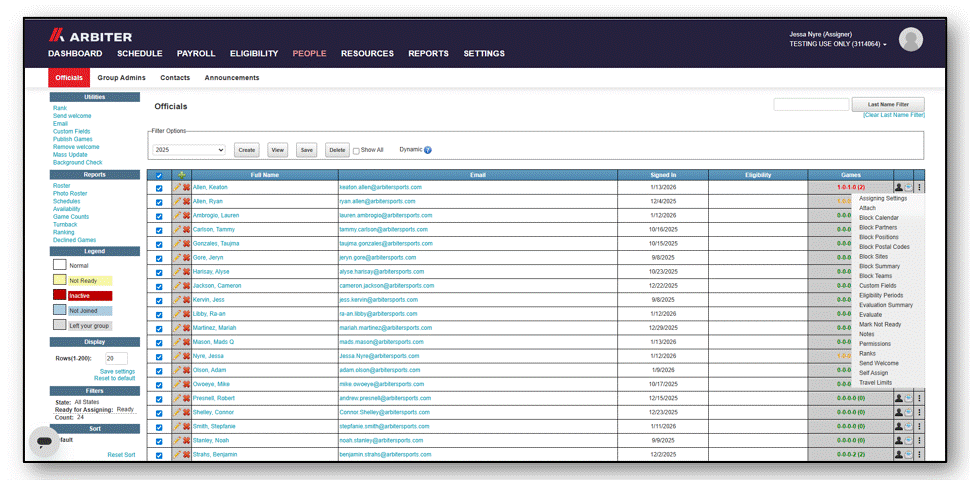
Task: Open the Group Admins tab
Action: click(x=121, y=78)
